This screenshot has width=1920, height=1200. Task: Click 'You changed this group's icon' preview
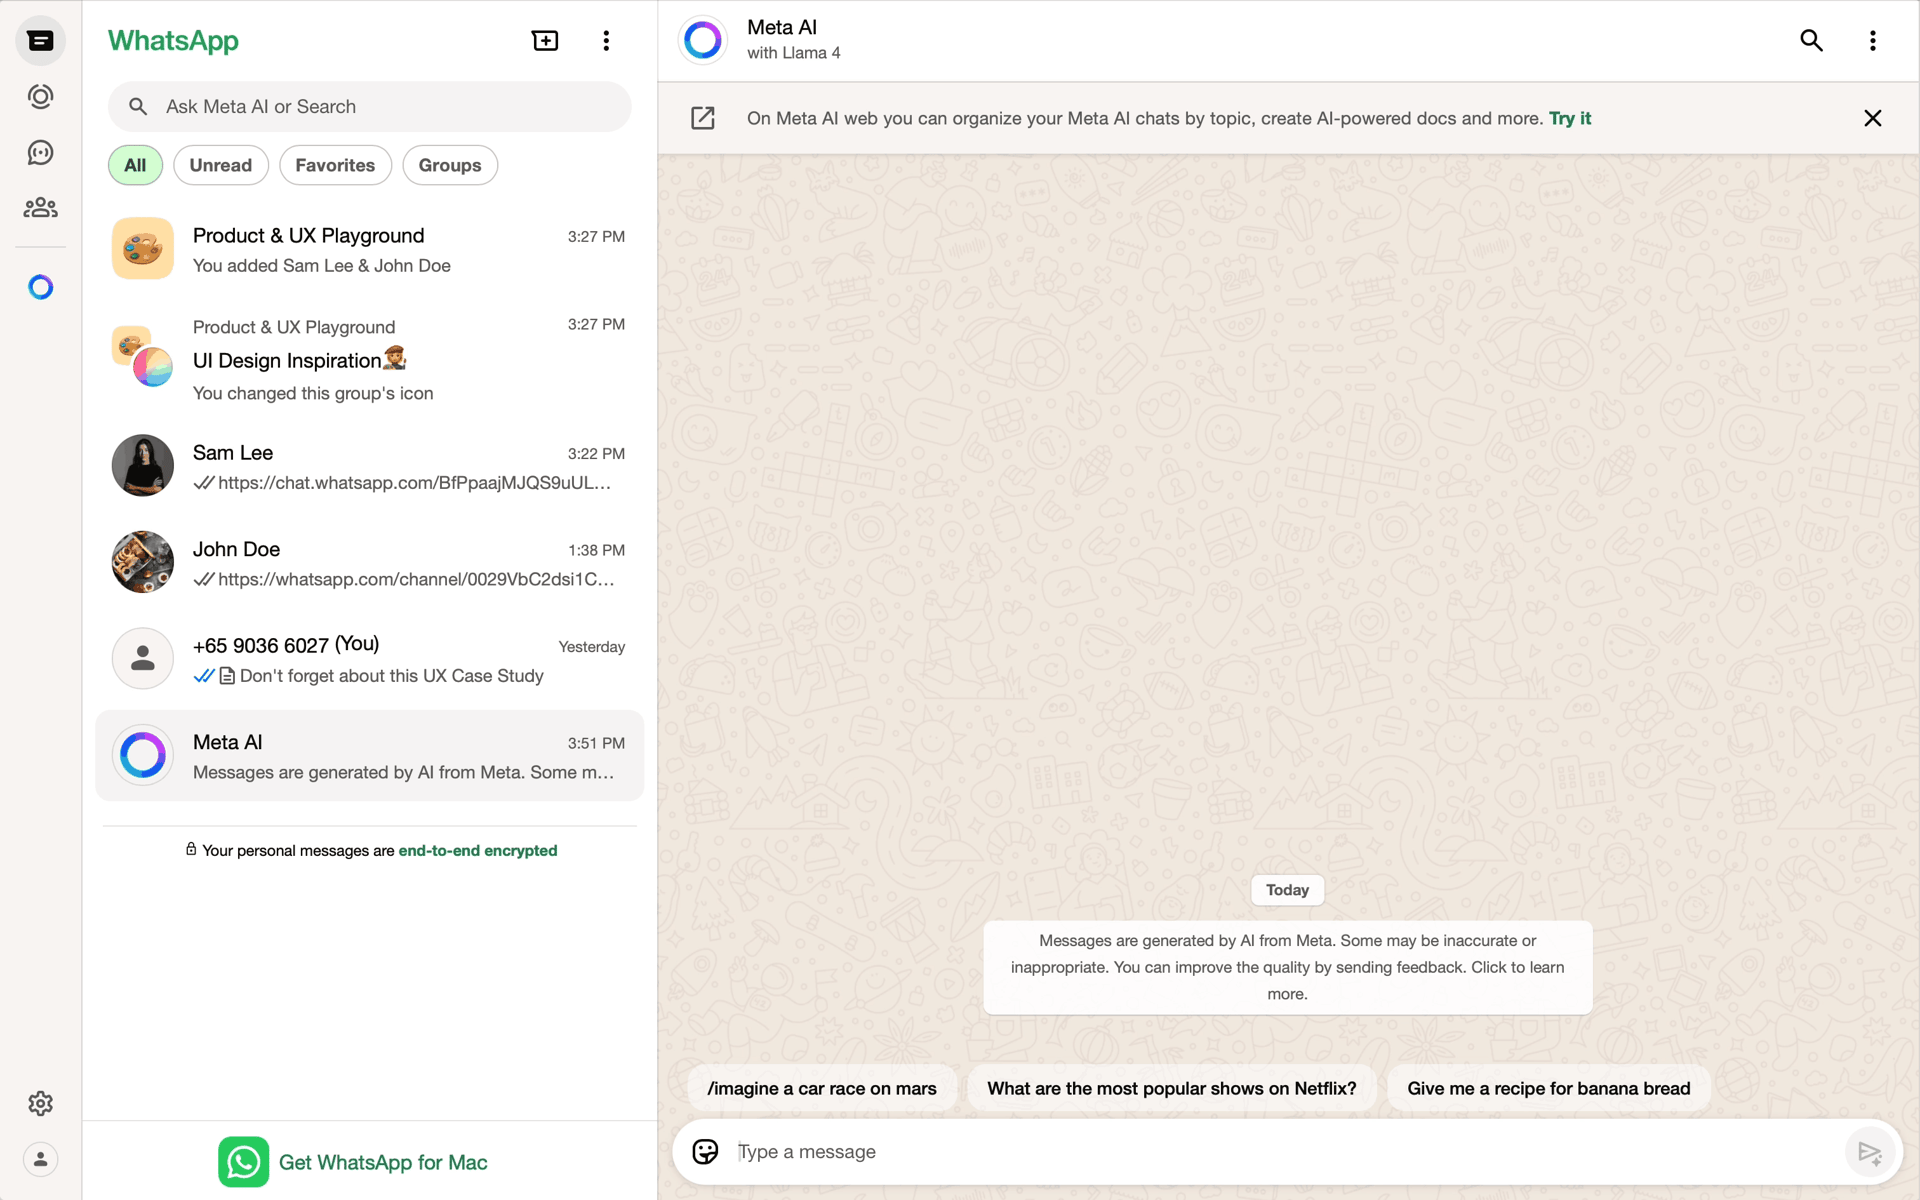313,394
